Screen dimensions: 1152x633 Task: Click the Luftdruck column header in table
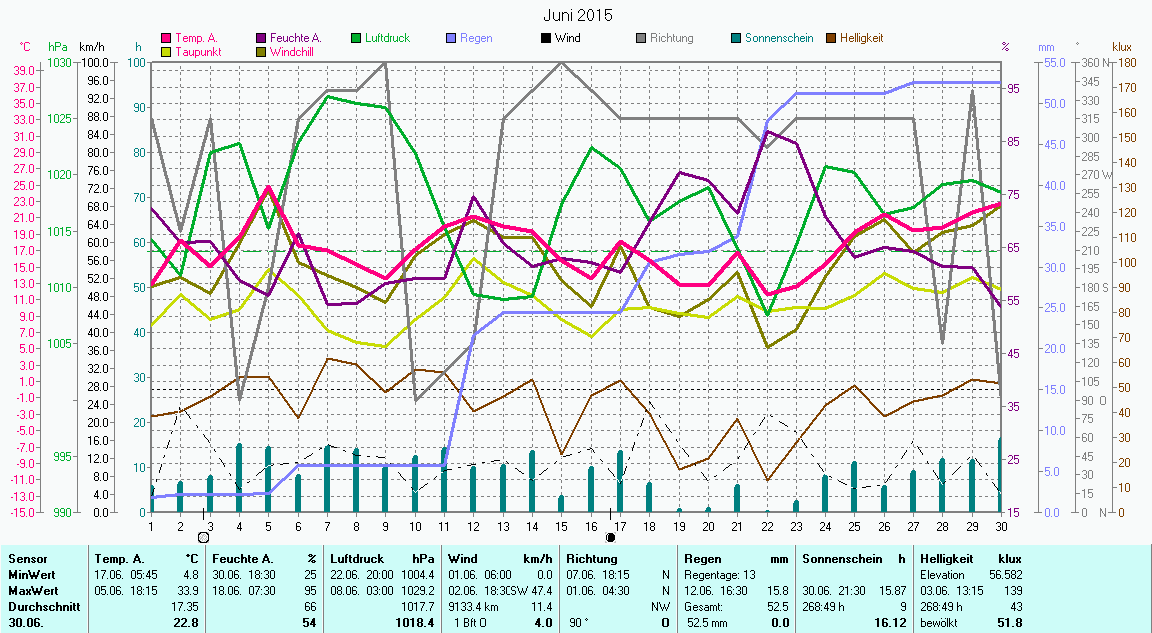tap(356, 560)
